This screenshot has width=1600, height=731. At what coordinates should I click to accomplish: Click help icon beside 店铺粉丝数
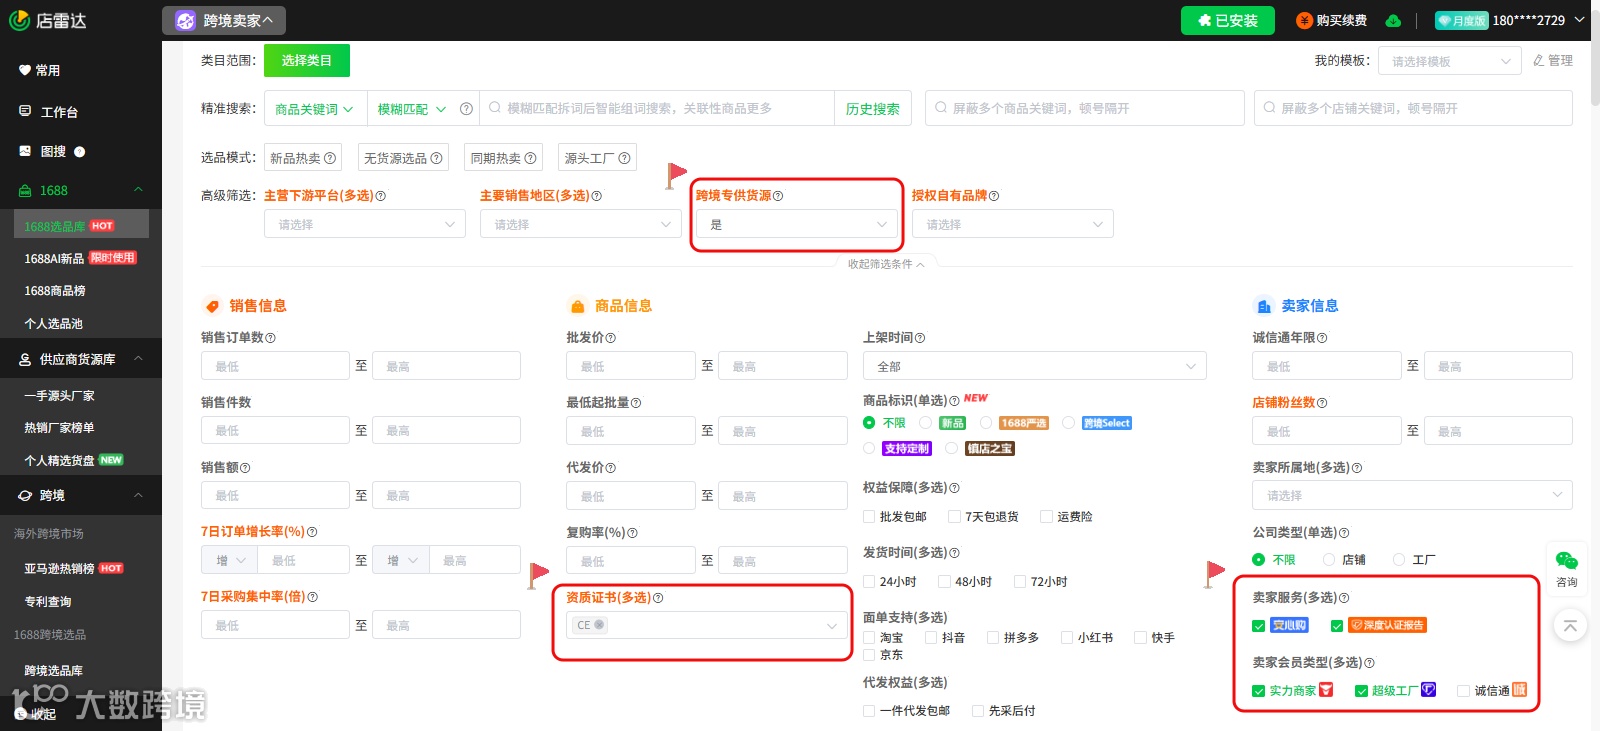(1322, 403)
